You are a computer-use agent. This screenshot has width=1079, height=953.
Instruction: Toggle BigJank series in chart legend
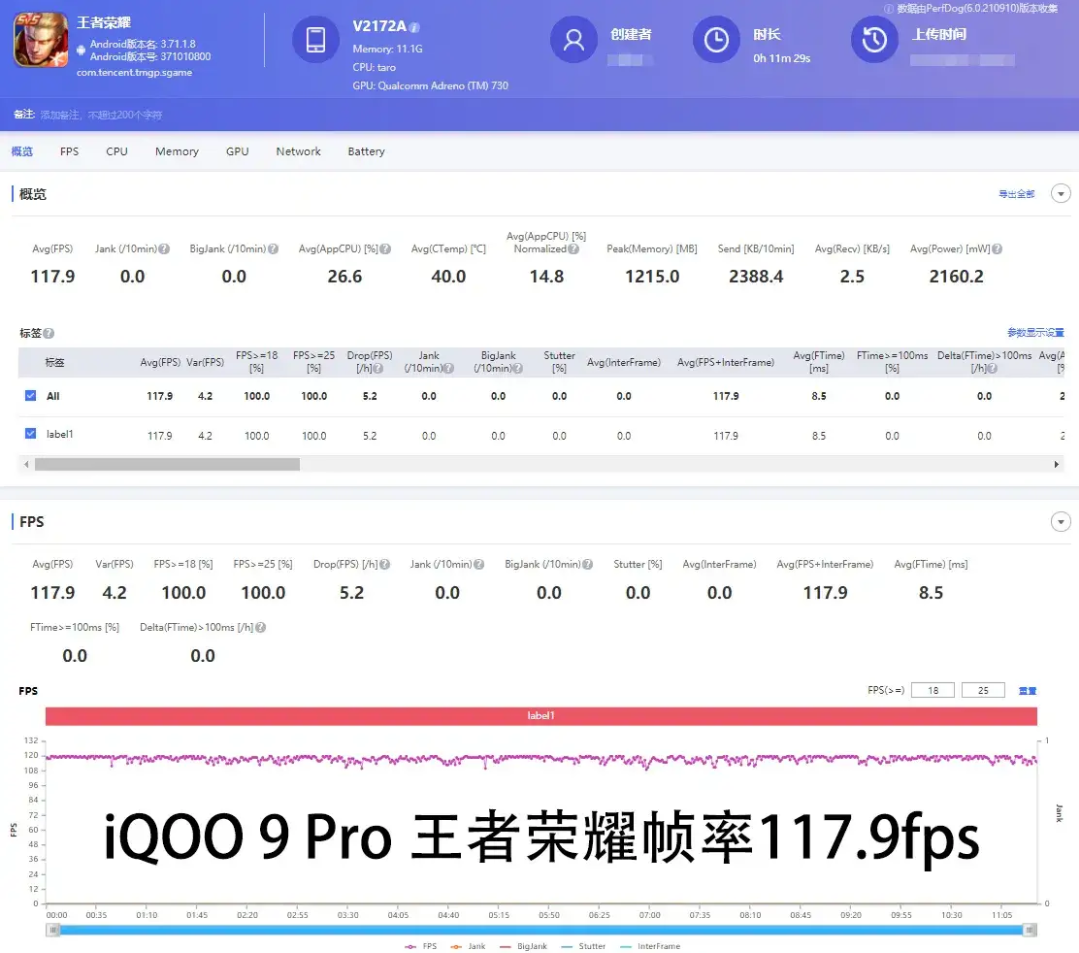coord(523,947)
